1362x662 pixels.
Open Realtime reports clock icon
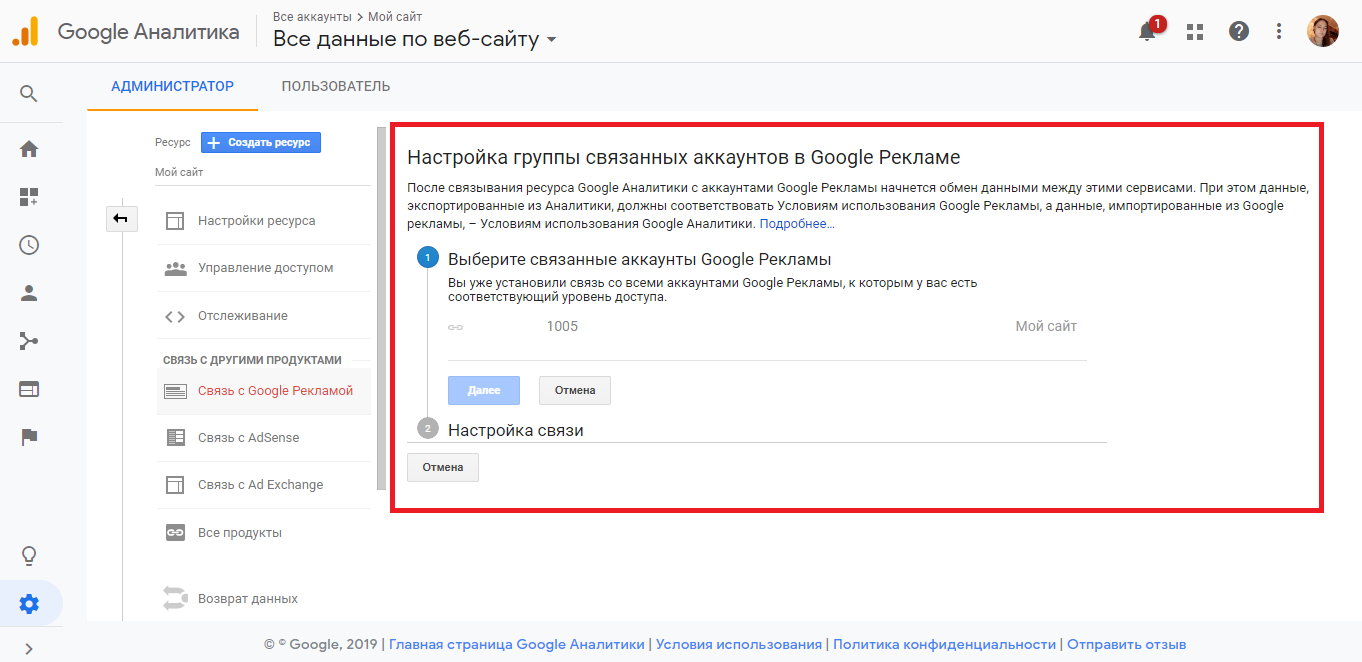[29, 245]
